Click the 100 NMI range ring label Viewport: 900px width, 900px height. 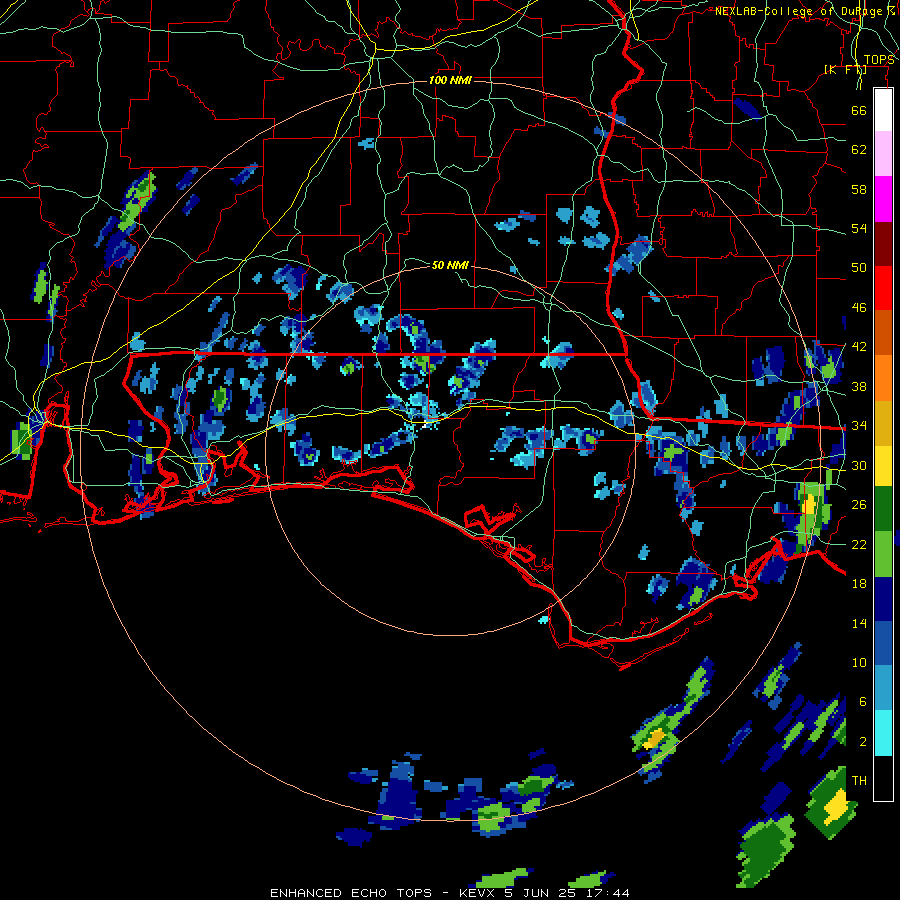[450, 80]
